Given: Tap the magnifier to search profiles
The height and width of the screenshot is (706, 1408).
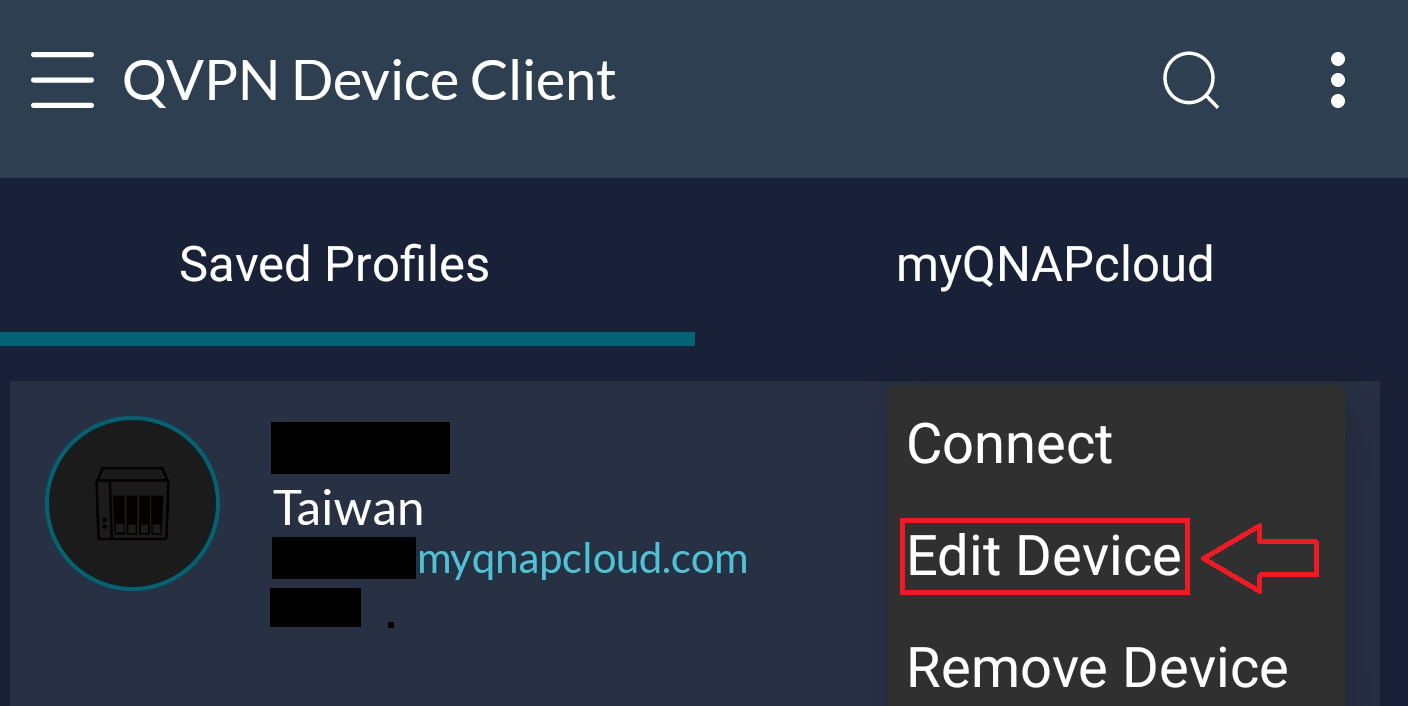Looking at the screenshot, I should 1190,80.
